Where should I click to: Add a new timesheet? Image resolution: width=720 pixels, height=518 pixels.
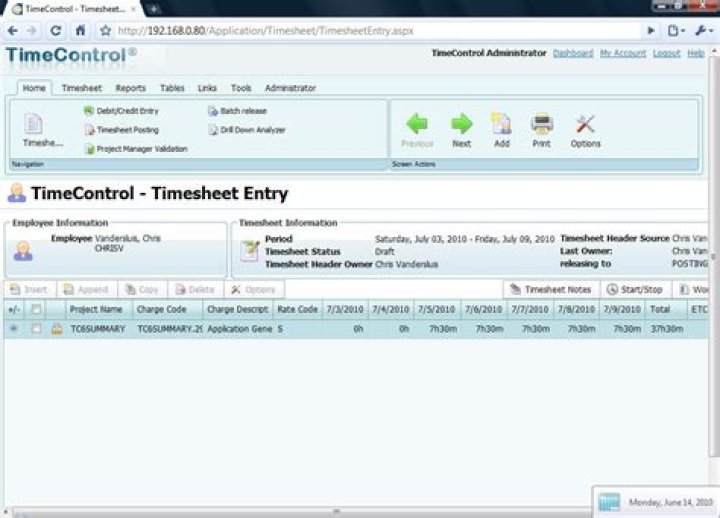point(501,130)
